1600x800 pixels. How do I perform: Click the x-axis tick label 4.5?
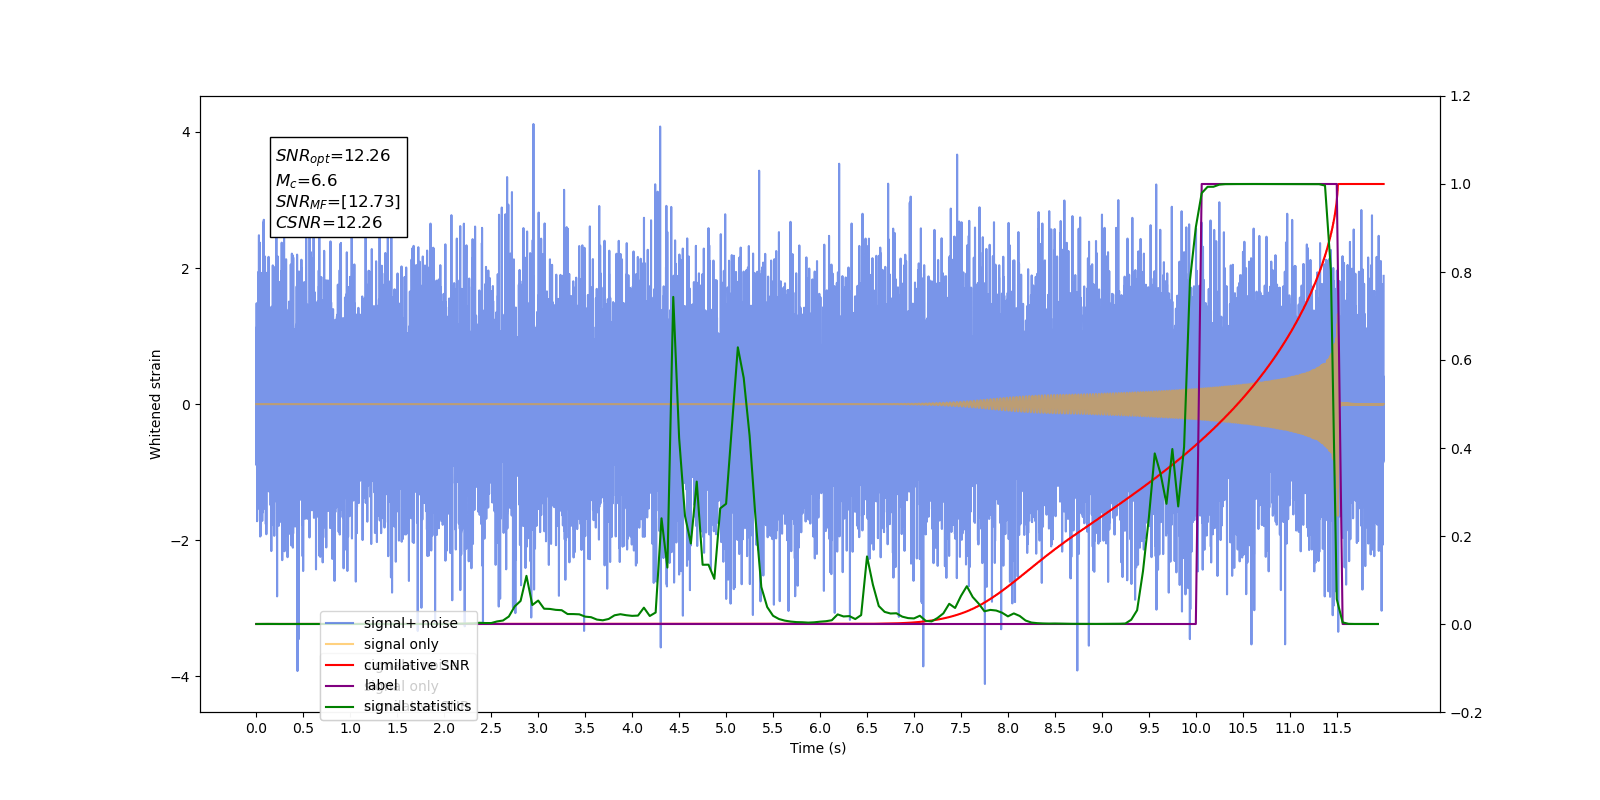point(679,728)
